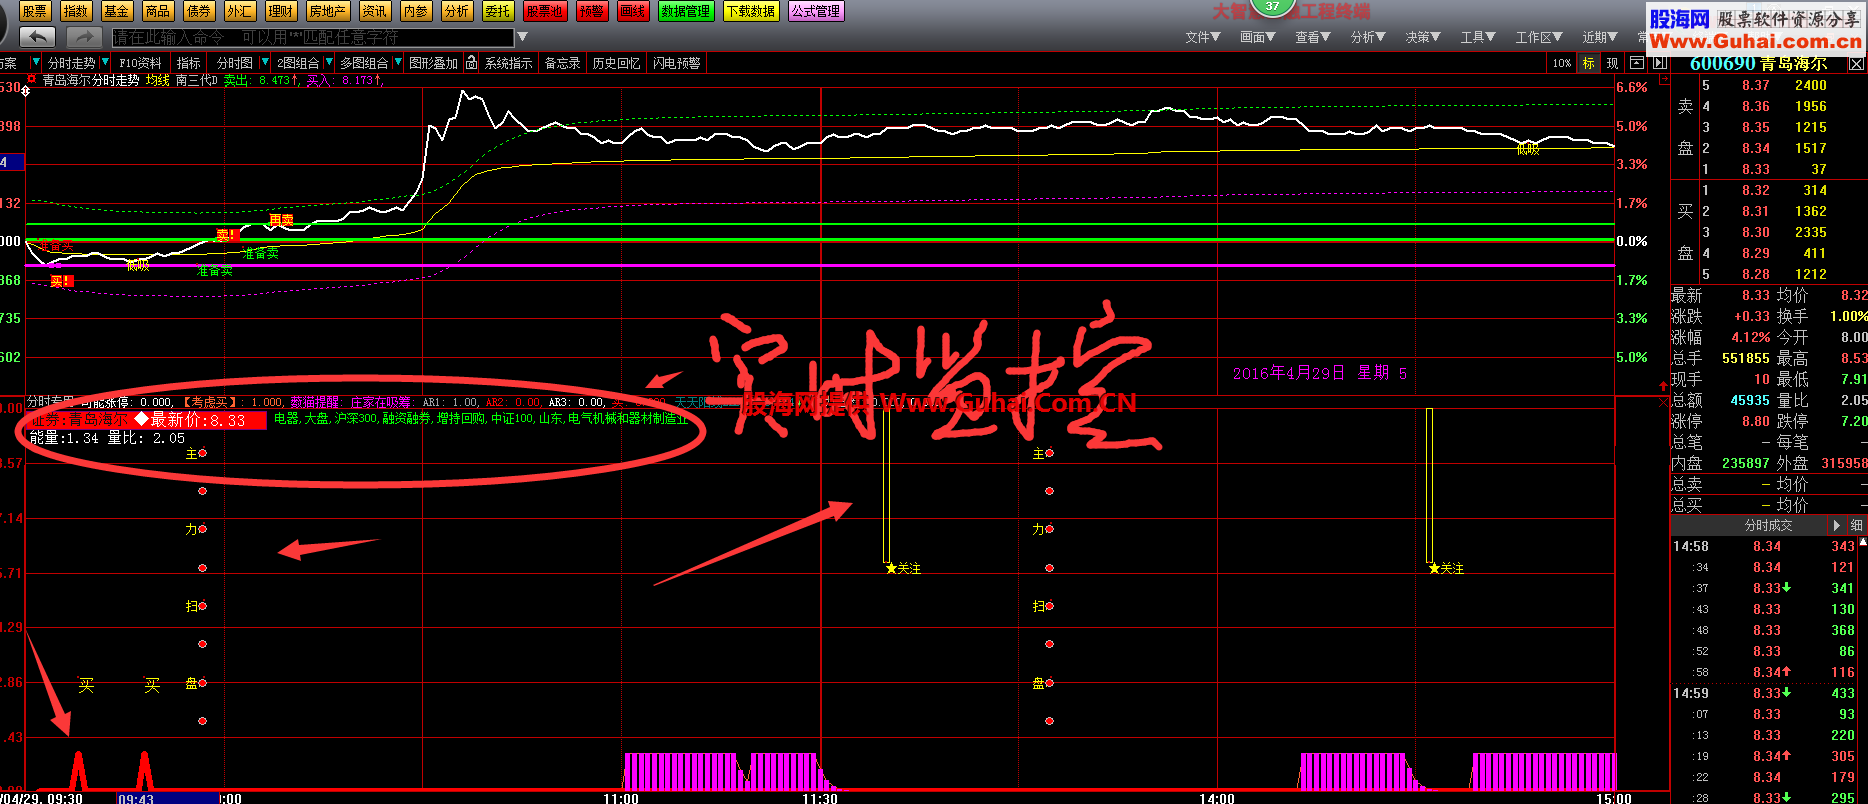Open the 近期 menu

pyautogui.click(x=1599, y=37)
